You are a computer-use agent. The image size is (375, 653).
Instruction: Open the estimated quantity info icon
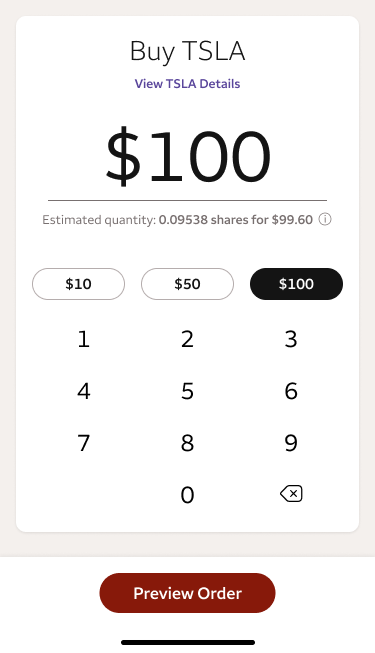(x=325, y=219)
